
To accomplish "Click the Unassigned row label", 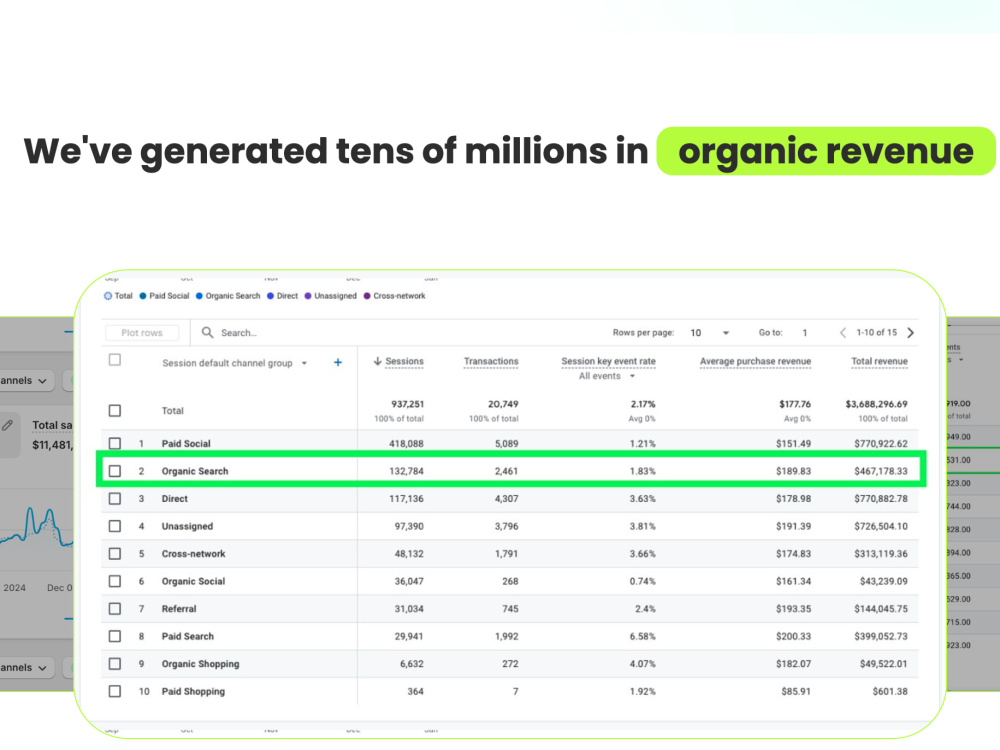I will 187,526.
